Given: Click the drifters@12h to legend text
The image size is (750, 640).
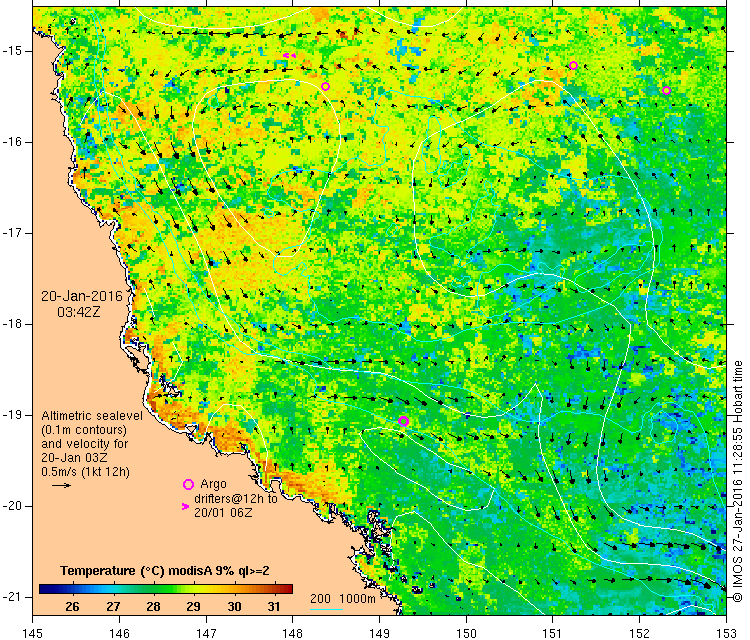Looking at the screenshot, I should click(236, 498).
